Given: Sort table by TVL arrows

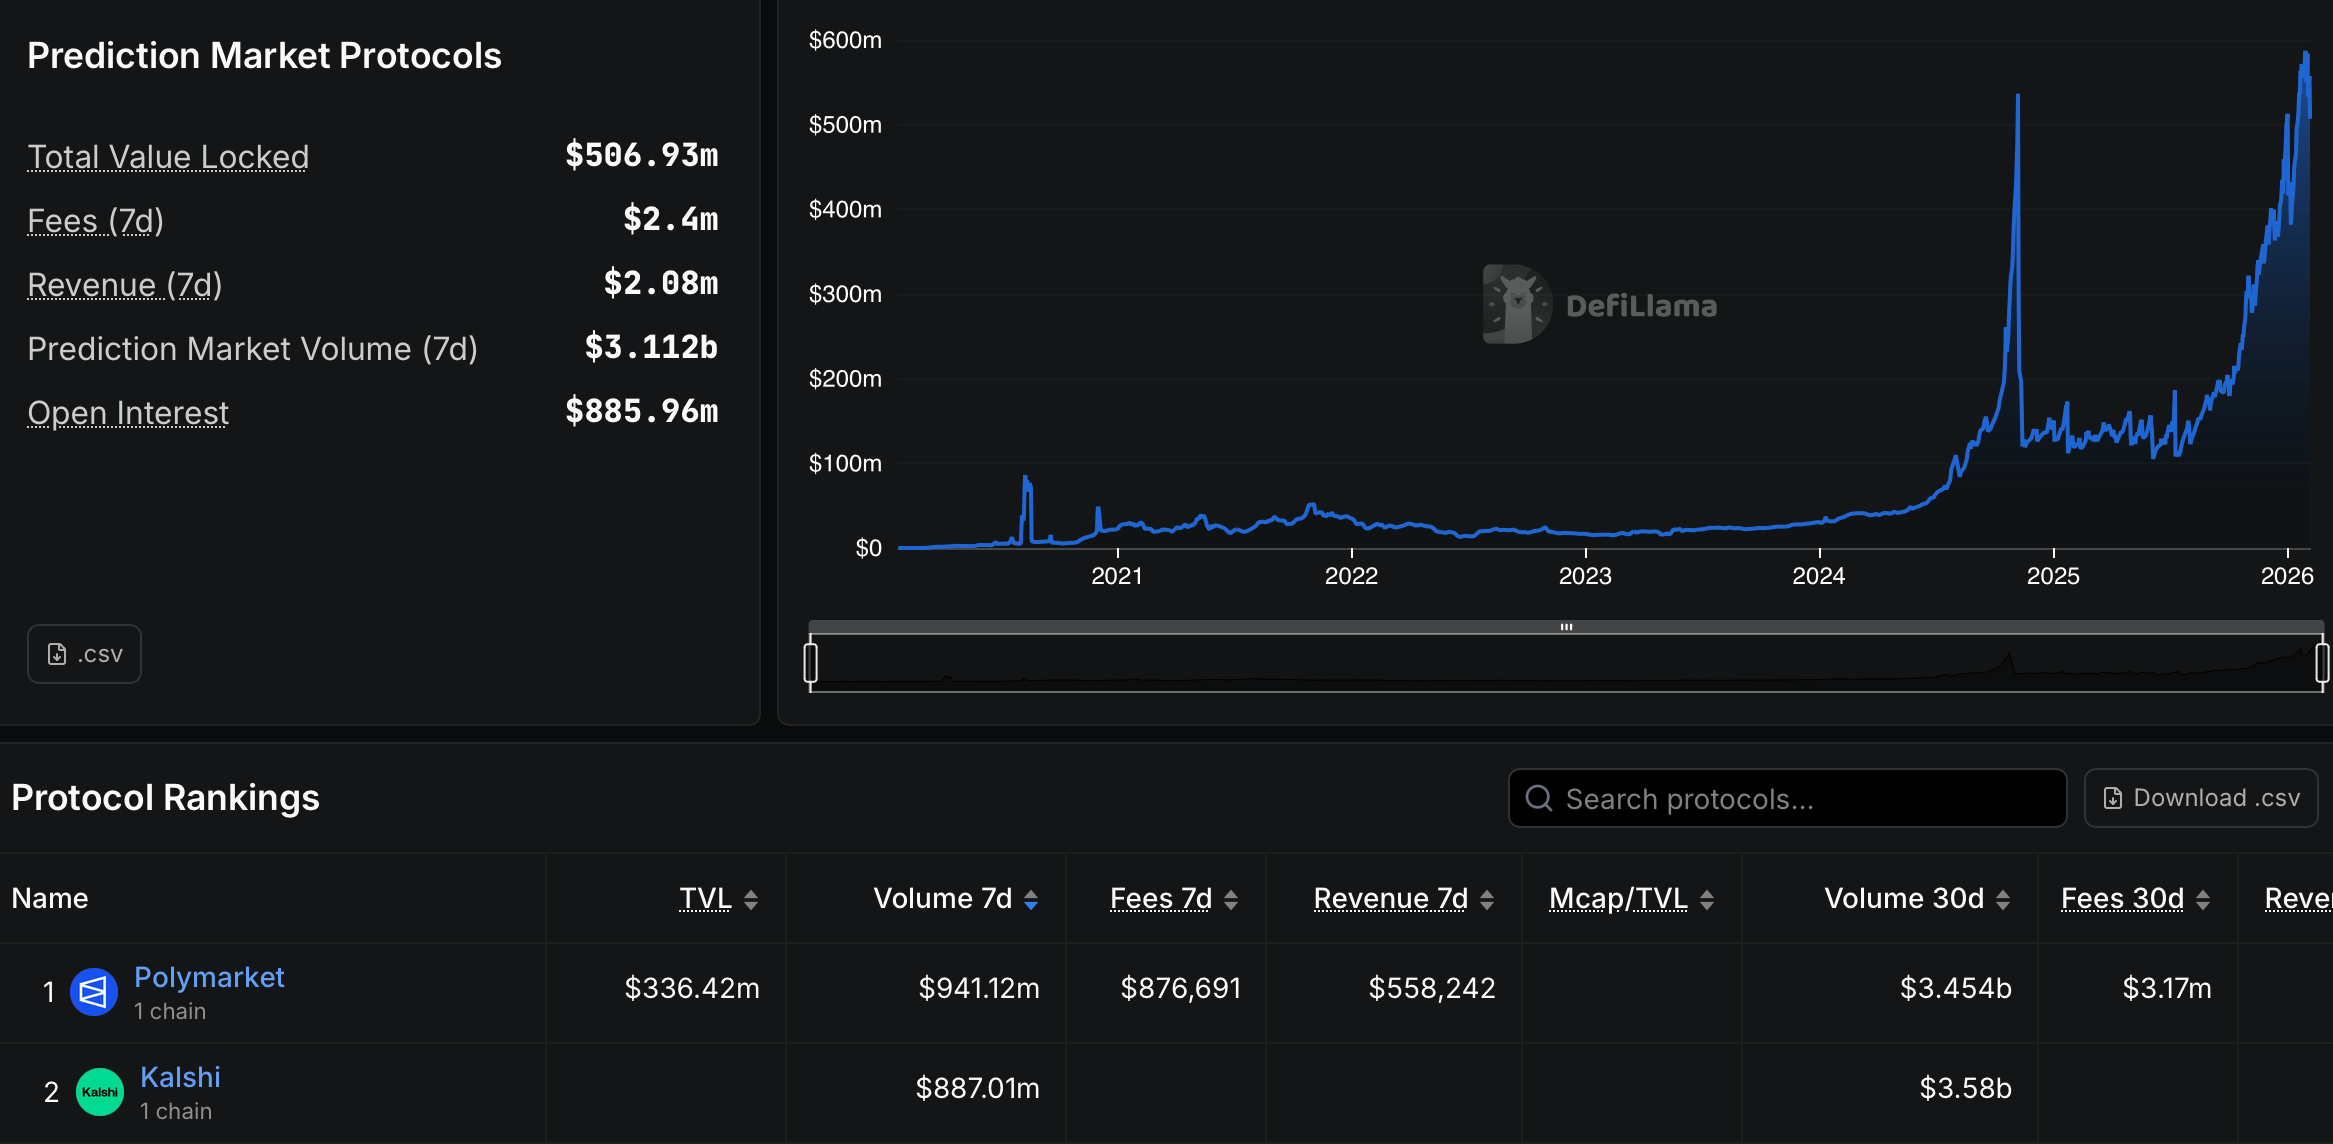Looking at the screenshot, I should [751, 899].
